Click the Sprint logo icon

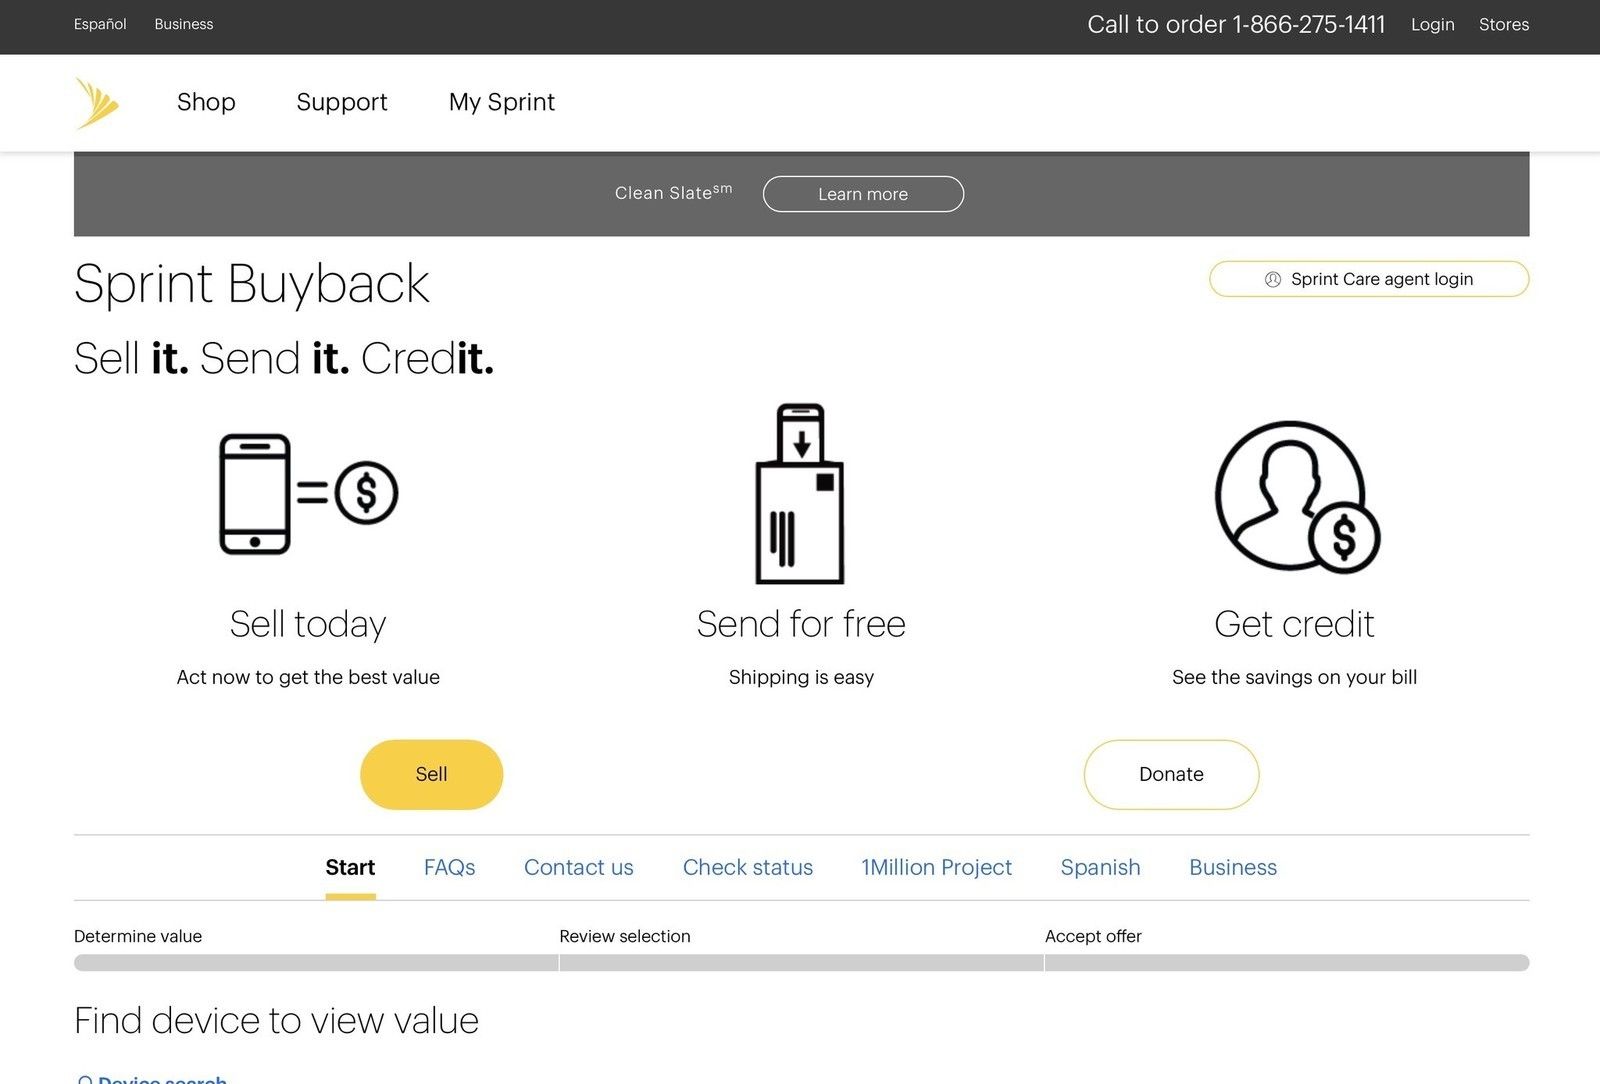click(x=97, y=103)
